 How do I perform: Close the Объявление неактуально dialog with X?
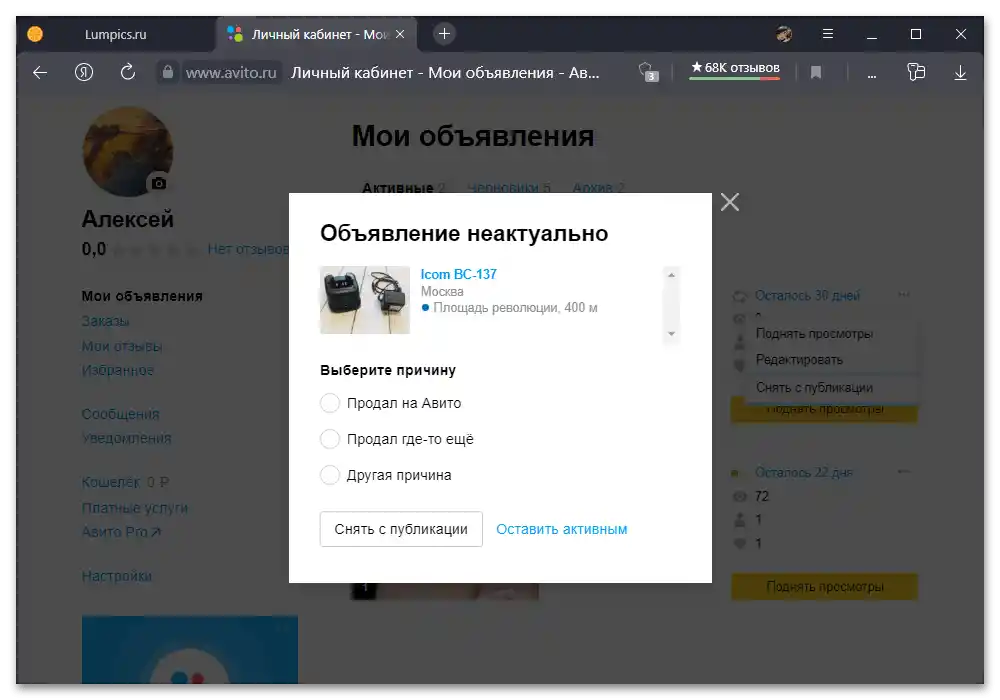pyautogui.click(x=730, y=202)
